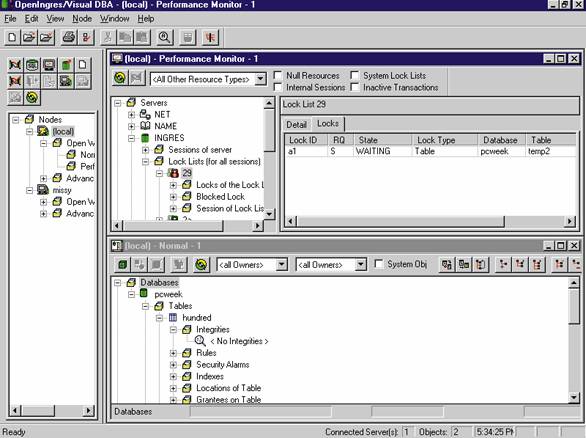Click the monitor icon in Nodes panel toolbar
586x438 pixels.
[49, 65]
